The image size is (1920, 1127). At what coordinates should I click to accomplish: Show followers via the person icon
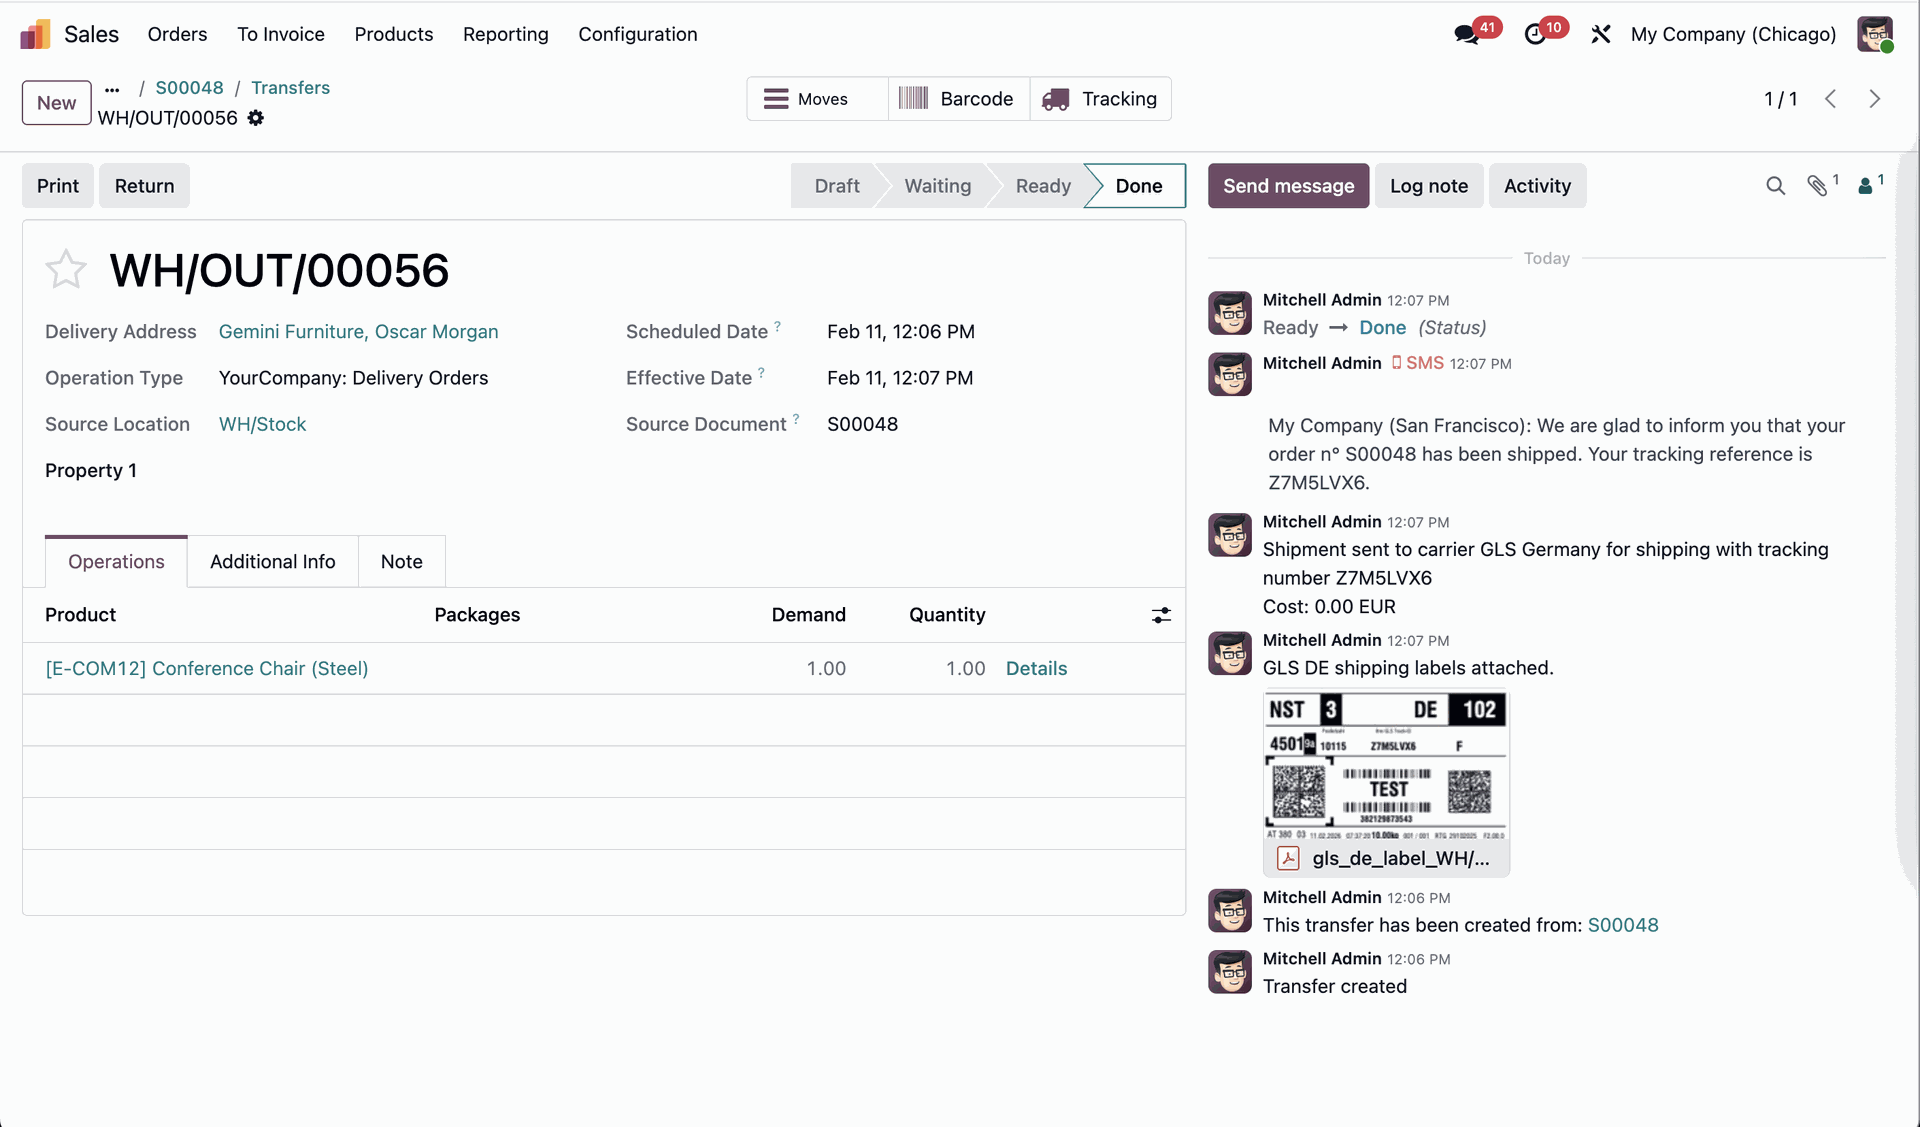click(x=1865, y=186)
